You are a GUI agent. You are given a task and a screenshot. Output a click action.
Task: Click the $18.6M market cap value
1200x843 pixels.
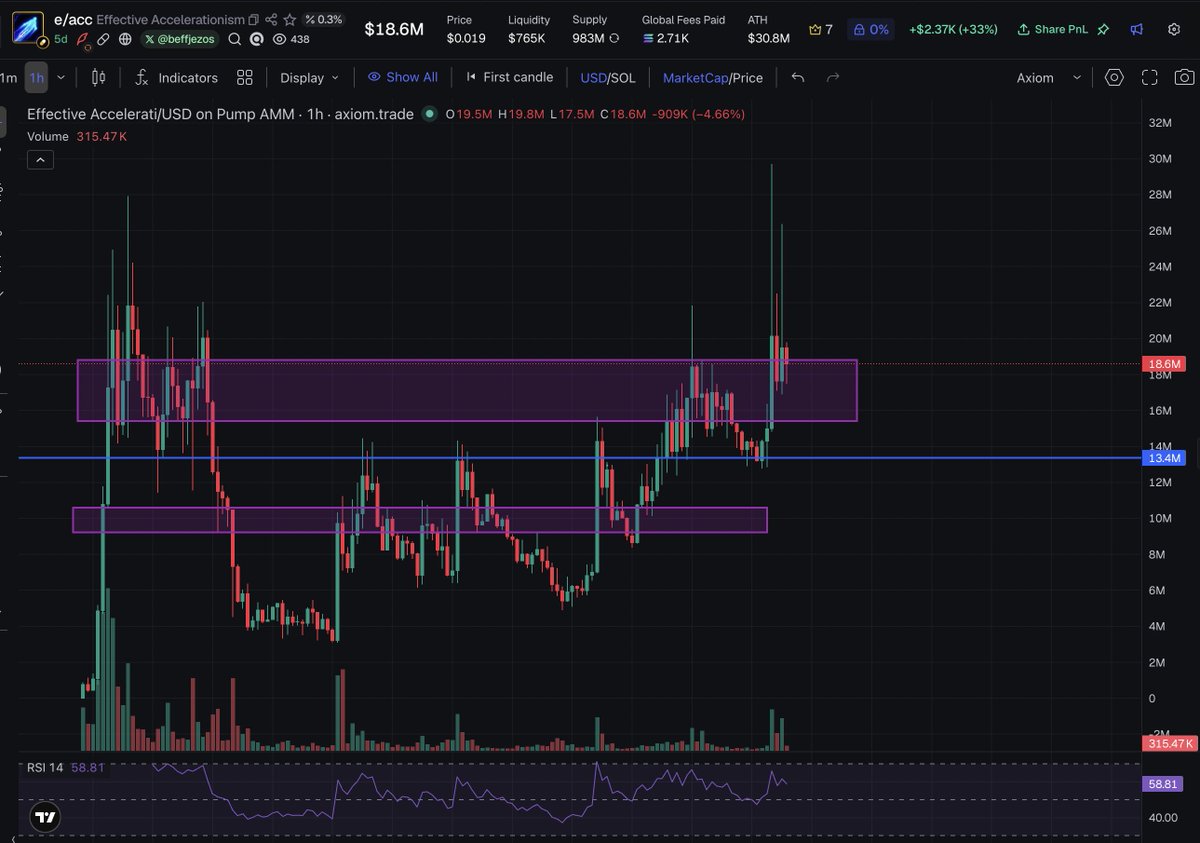coord(394,29)
